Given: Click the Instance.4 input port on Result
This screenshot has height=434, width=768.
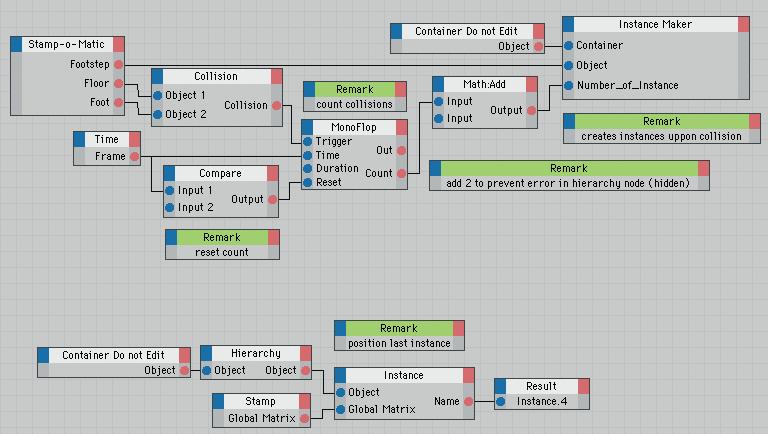Looking at the screenshot, I should (501, 401).
